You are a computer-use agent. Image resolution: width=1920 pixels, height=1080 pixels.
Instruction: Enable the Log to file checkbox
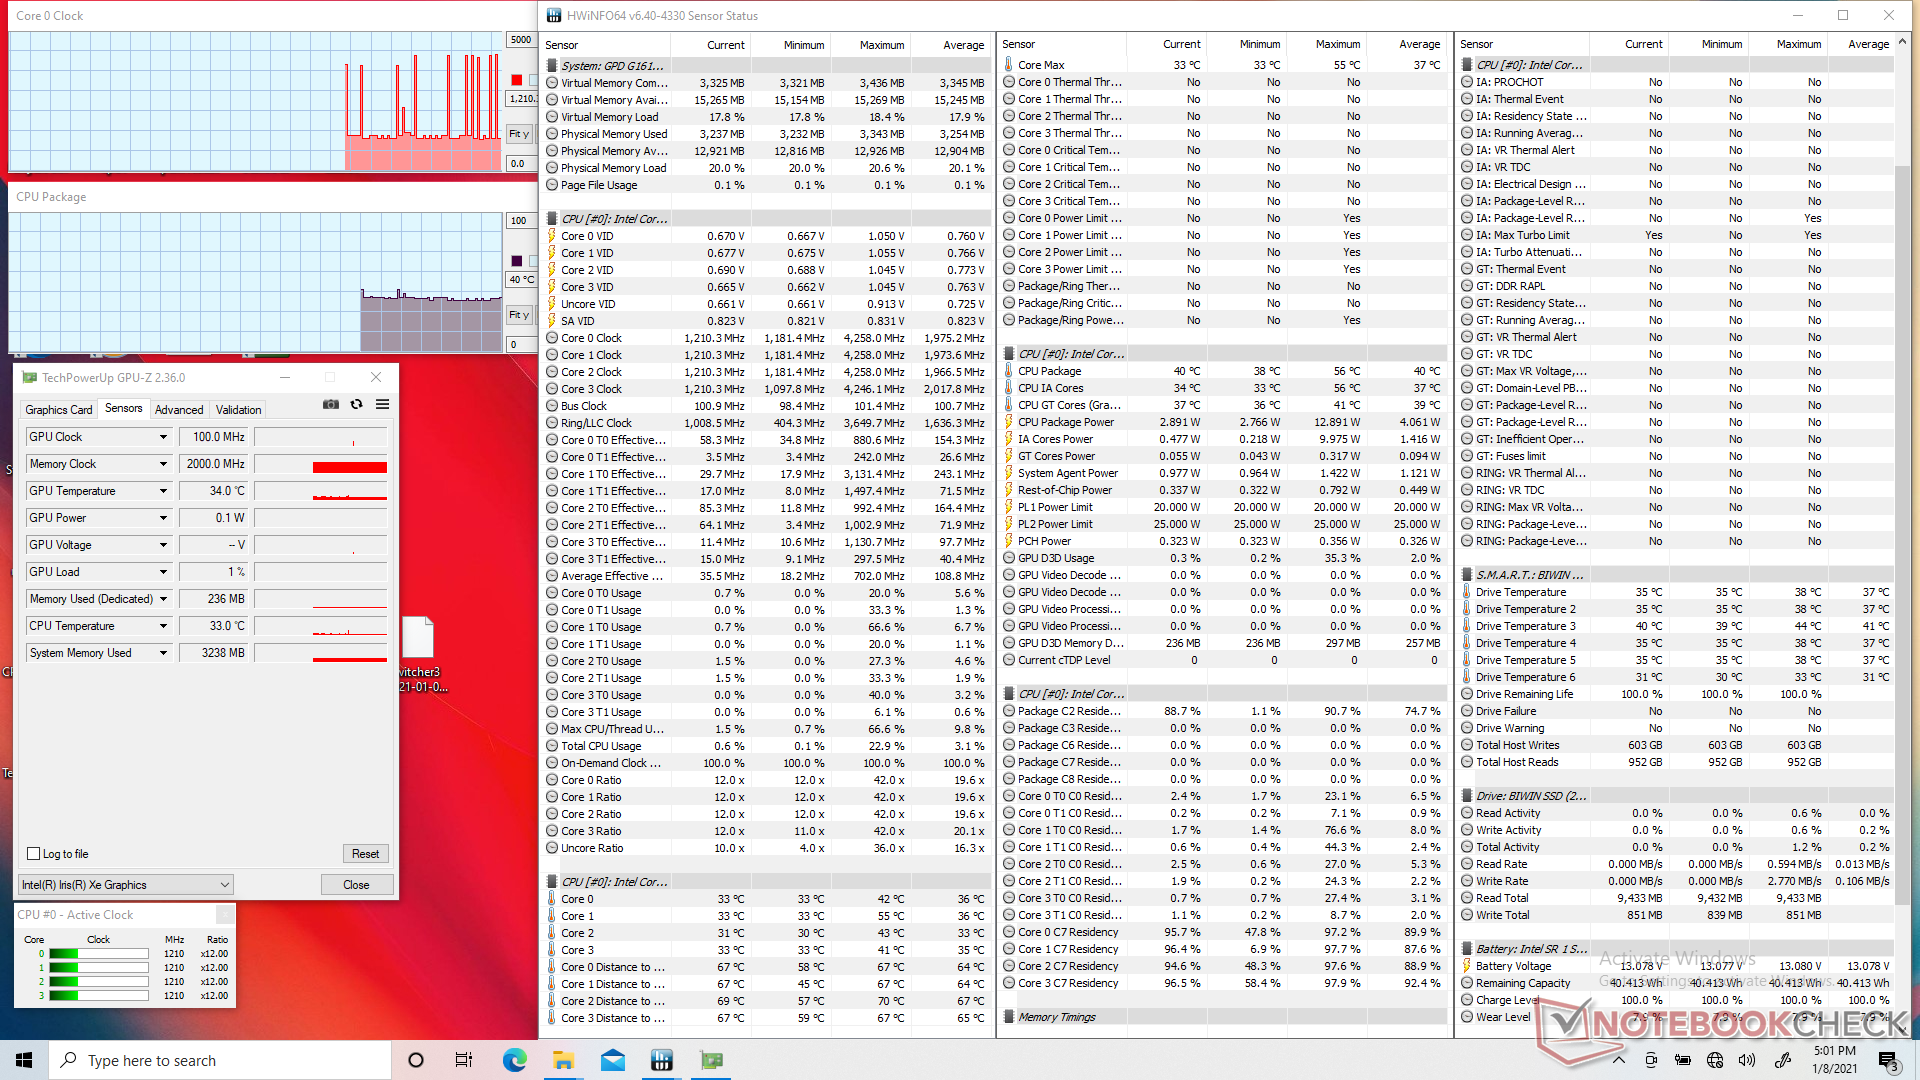click(x=34, y=854)
